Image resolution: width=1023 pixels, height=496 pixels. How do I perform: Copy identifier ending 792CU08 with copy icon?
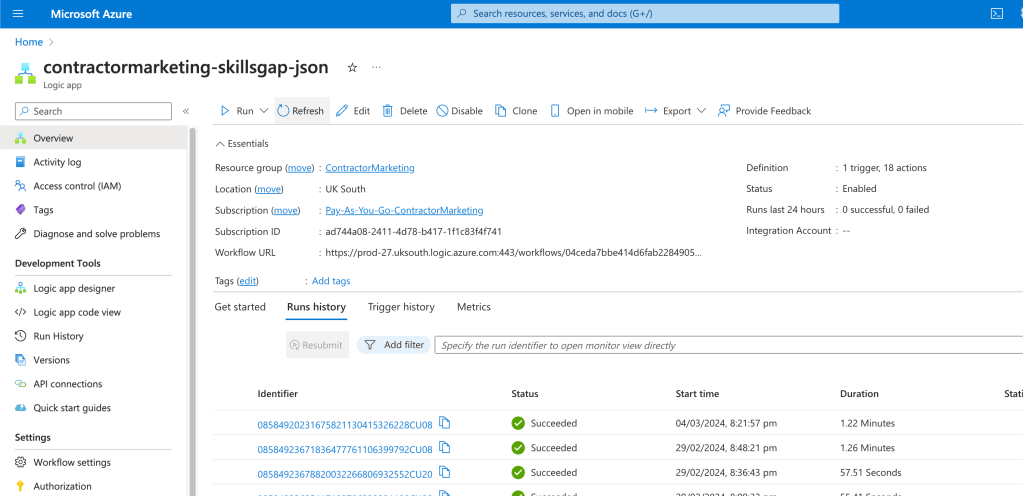tap(445, 447)
